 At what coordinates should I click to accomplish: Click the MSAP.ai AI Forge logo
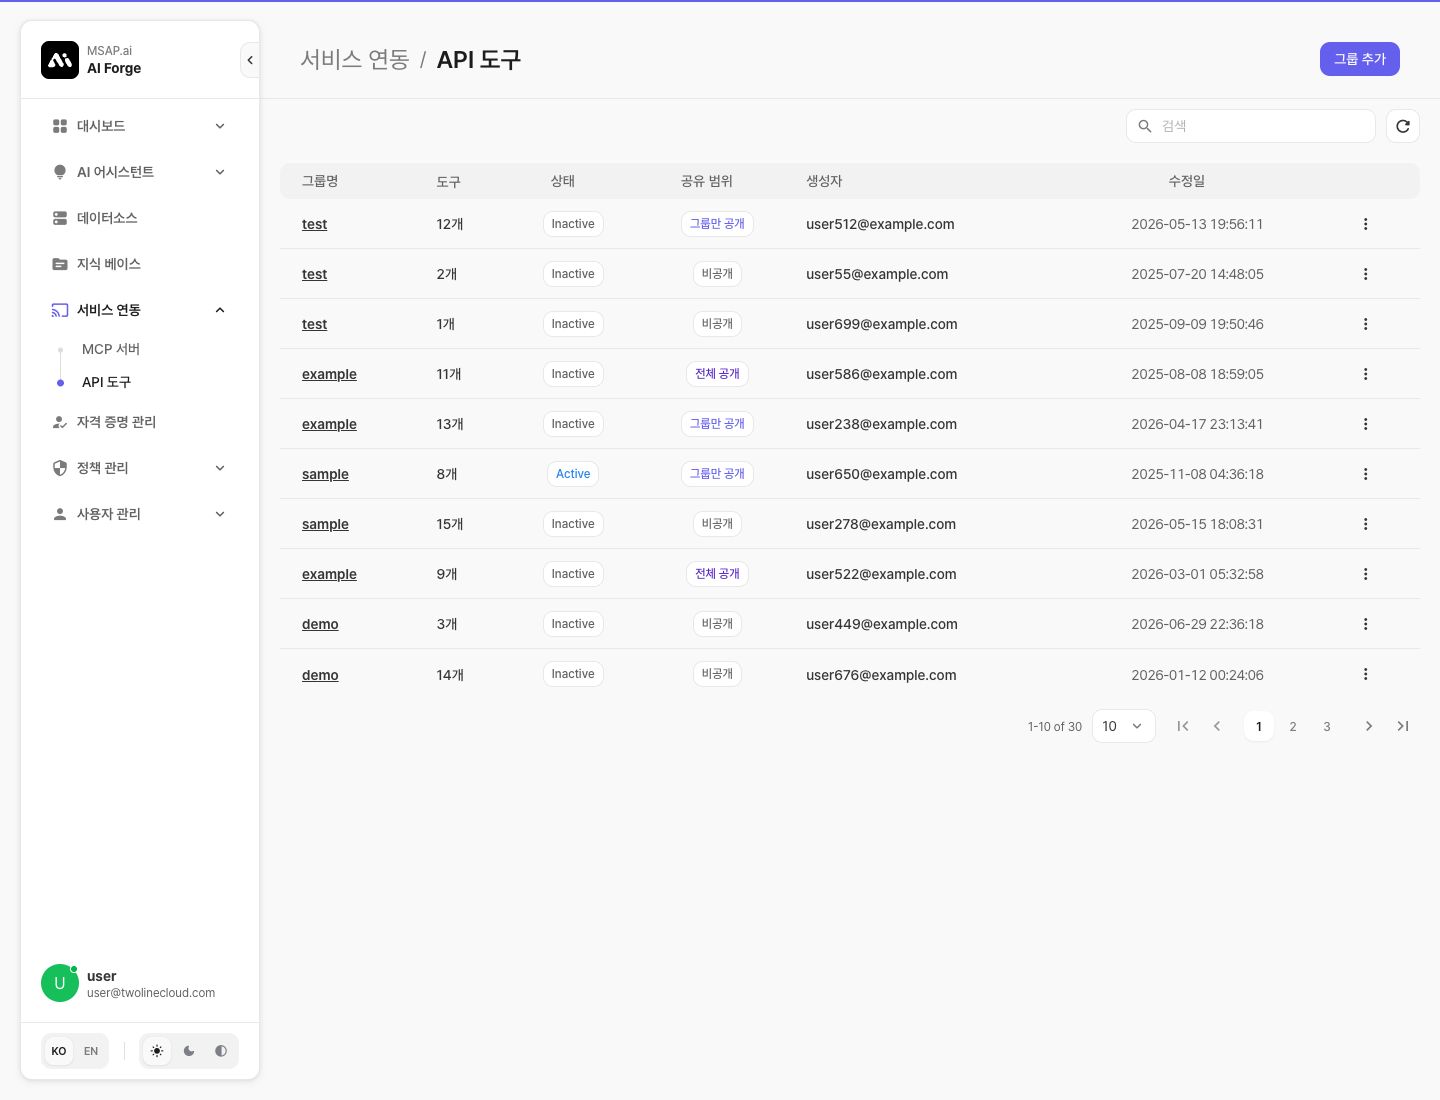[x=60, y=60]
